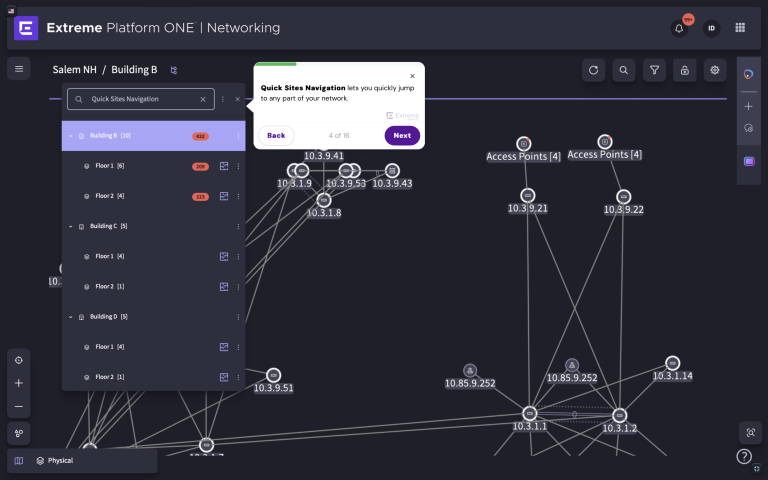Click Access Points [4] group above 10.3.9.22
The width and height of the screenshot is (768, 480).
tap(605, 142)
